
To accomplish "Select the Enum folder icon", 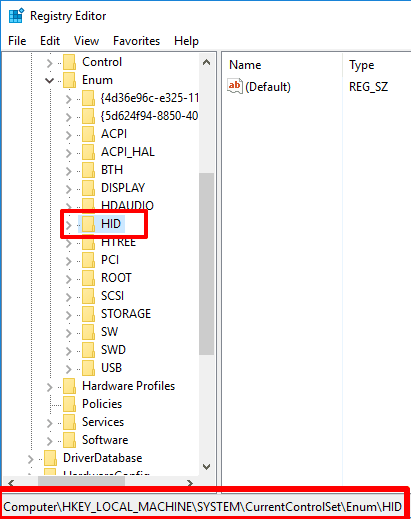I will coord(69,80).
